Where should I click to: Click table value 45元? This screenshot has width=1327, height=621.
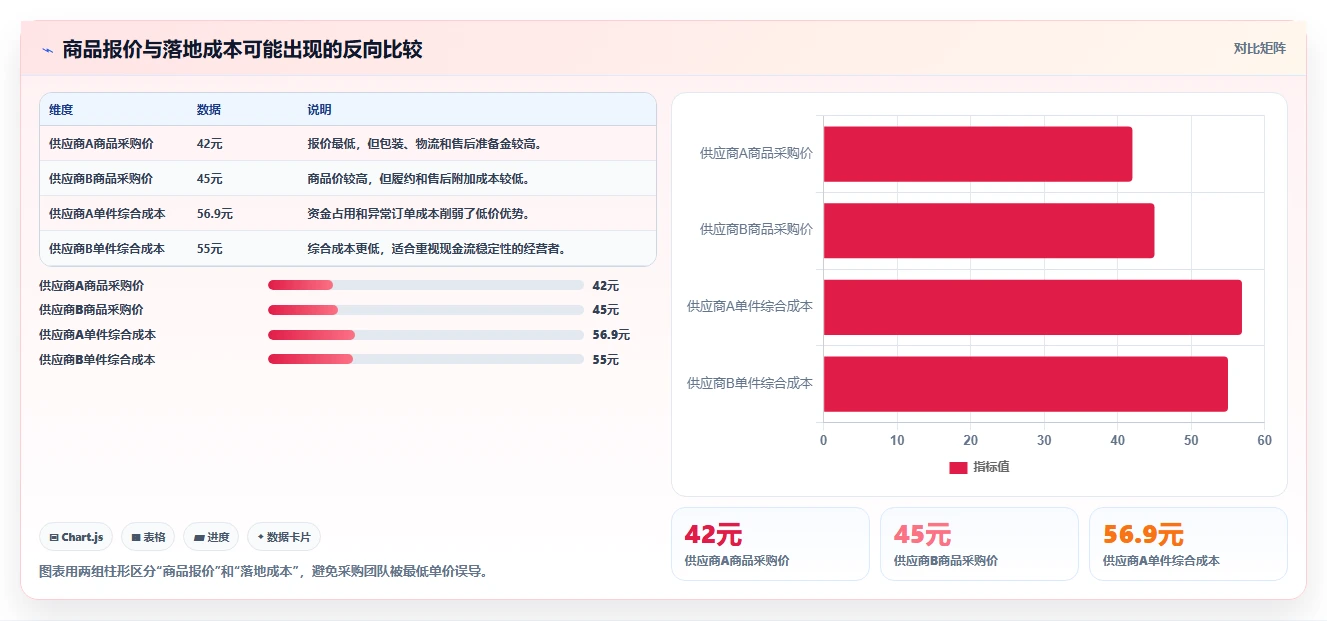click(209, 179)
